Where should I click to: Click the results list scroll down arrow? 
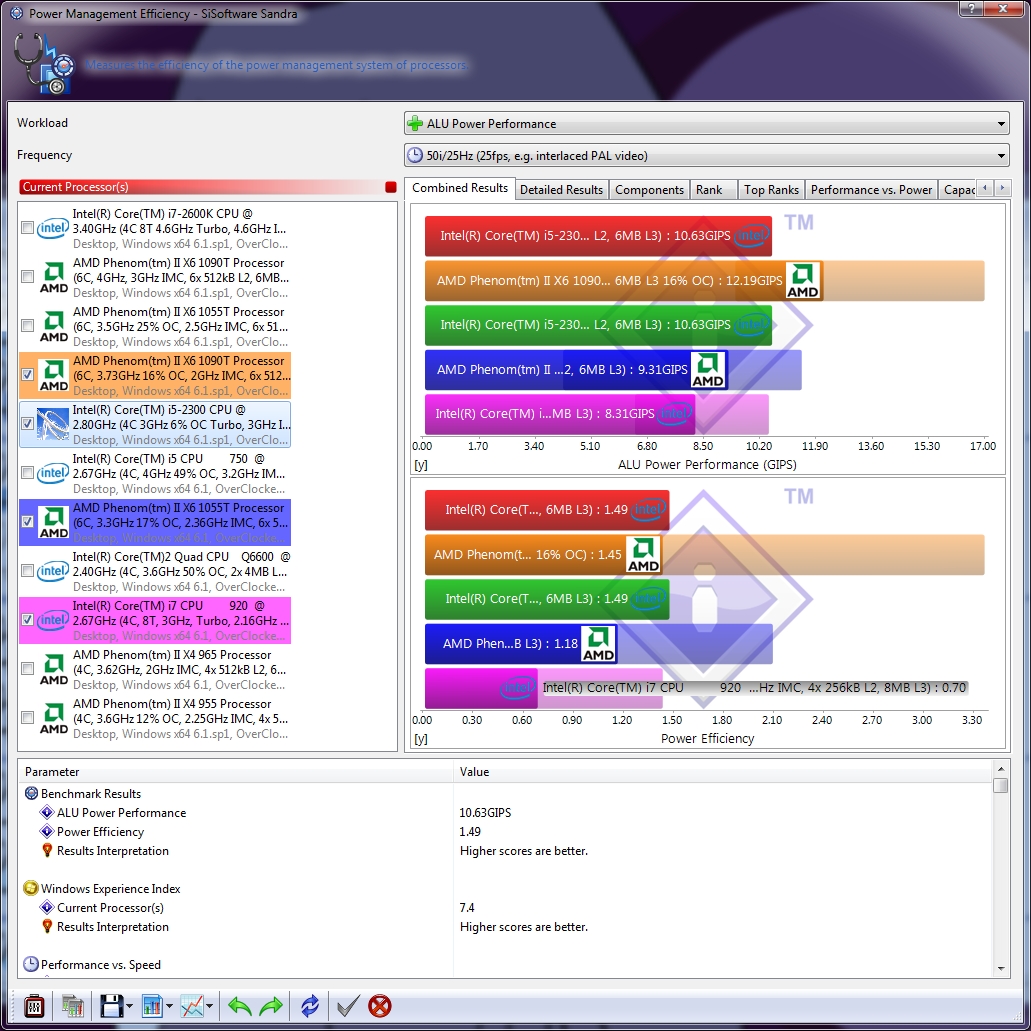pyautogui.click(x=1000, y=969)
